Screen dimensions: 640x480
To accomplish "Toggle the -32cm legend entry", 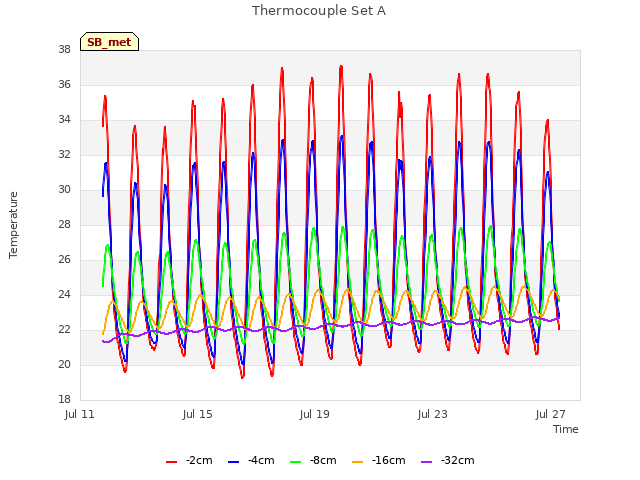I will [447, 460].
